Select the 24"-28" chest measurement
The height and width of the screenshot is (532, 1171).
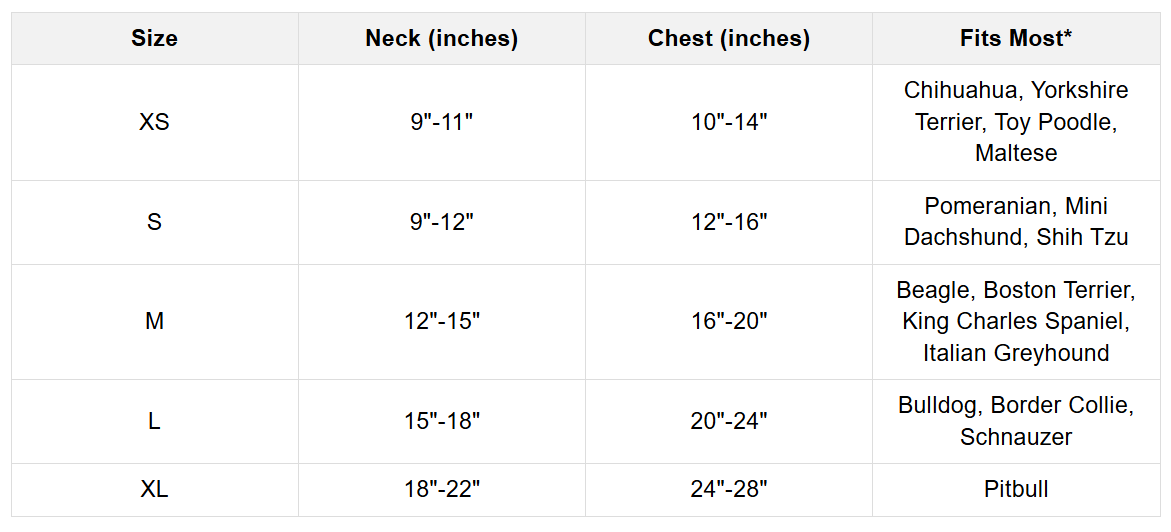tap(728, 489)
